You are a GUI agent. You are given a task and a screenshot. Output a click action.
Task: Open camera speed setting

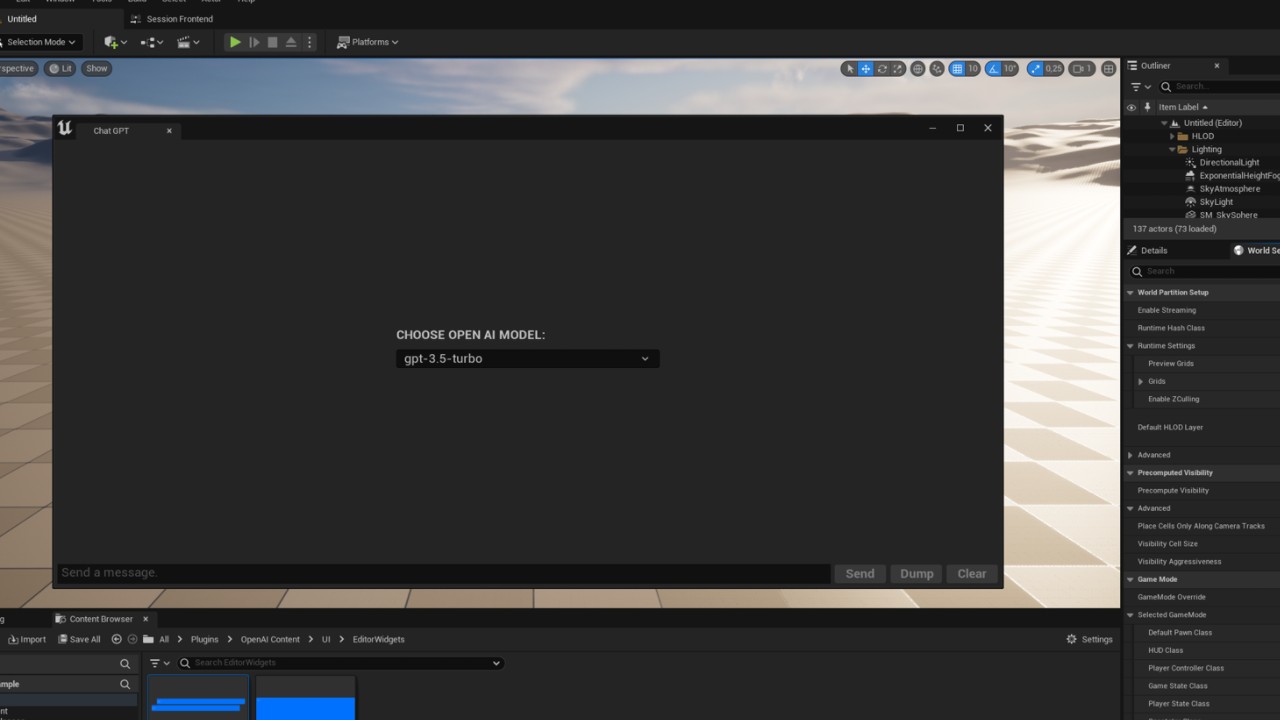1082,69
